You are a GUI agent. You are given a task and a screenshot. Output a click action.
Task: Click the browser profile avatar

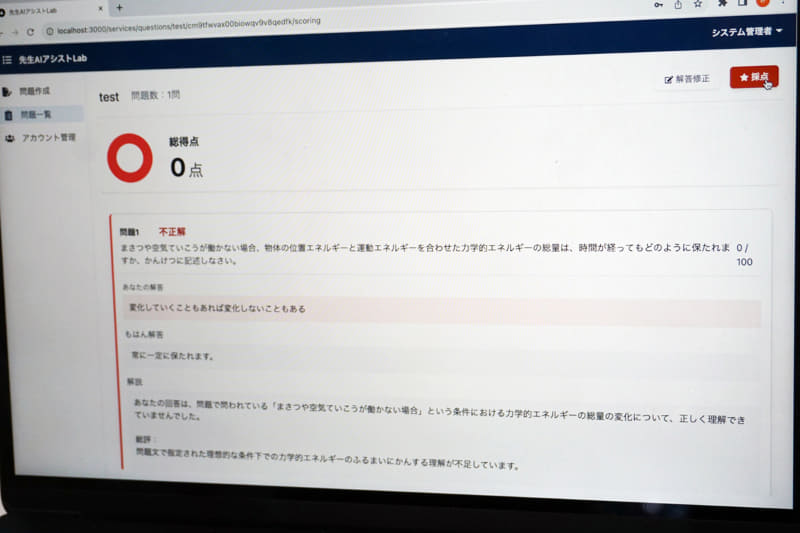pos(763,2)
